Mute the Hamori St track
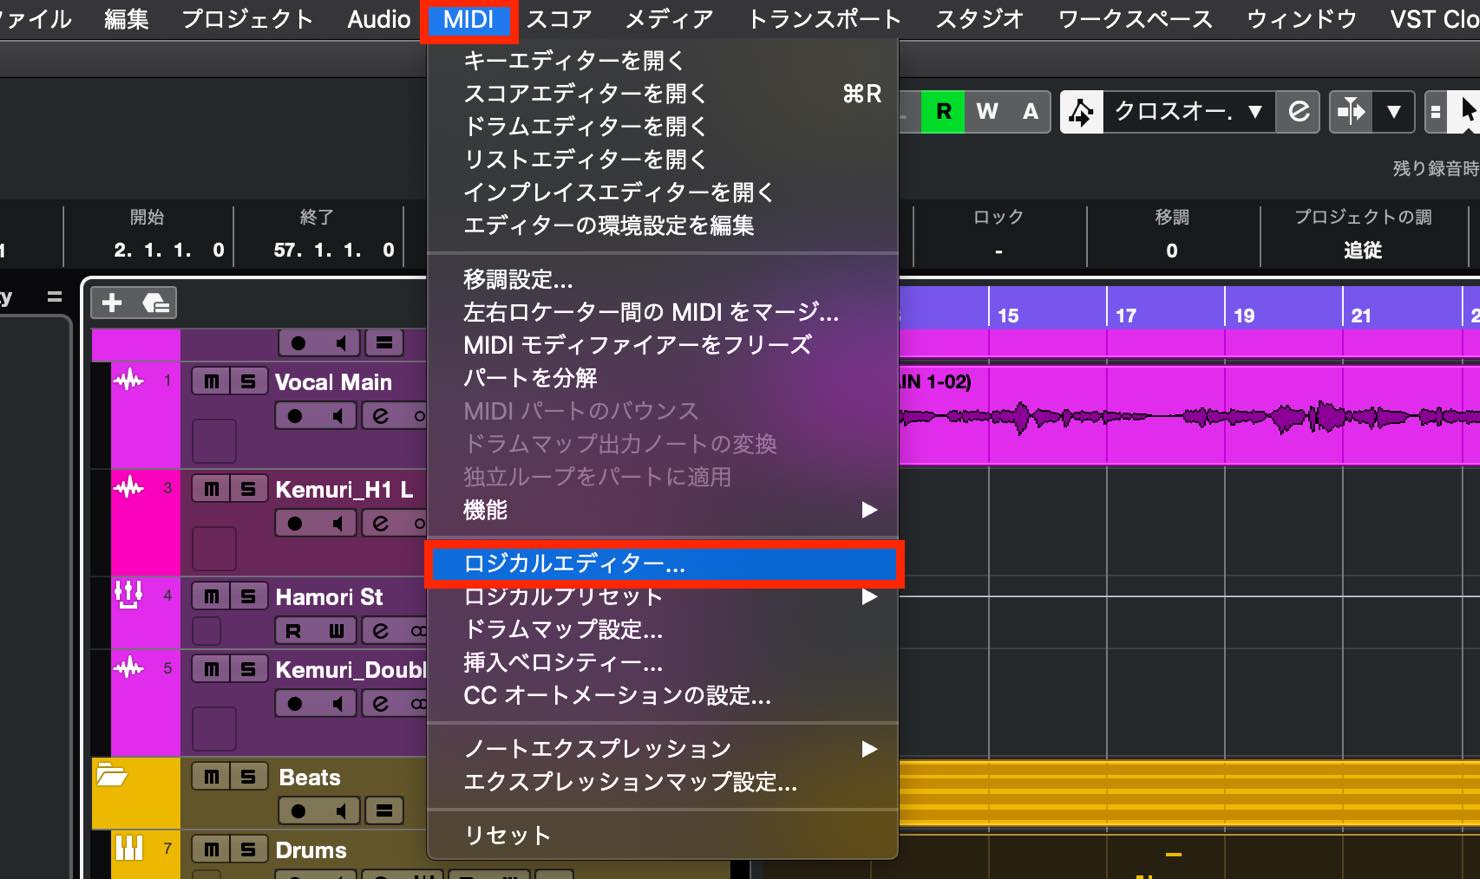Screen dimensions: 1480x879 coord(211,597)
